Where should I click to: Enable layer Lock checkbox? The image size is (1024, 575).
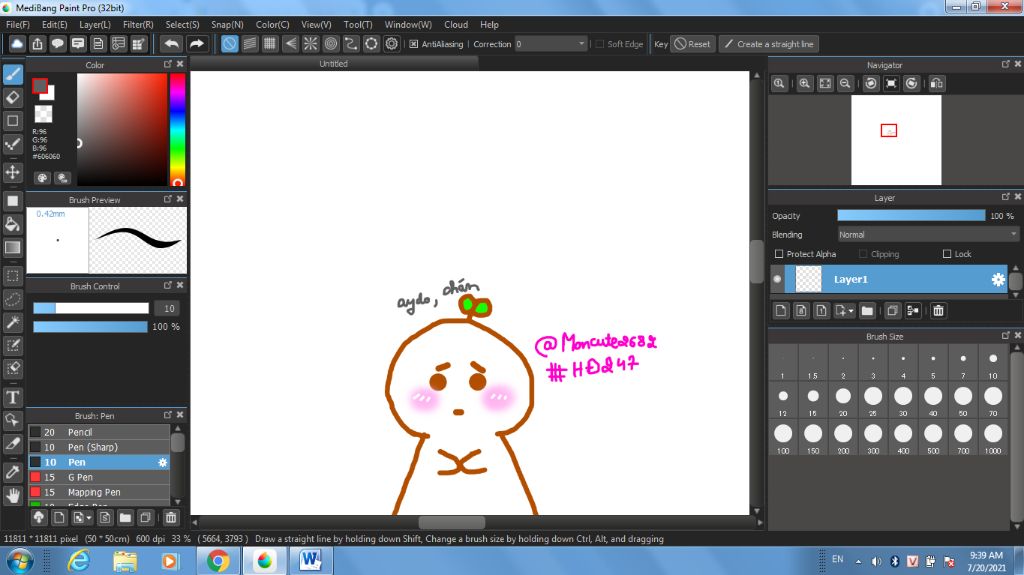pos(947,254)
